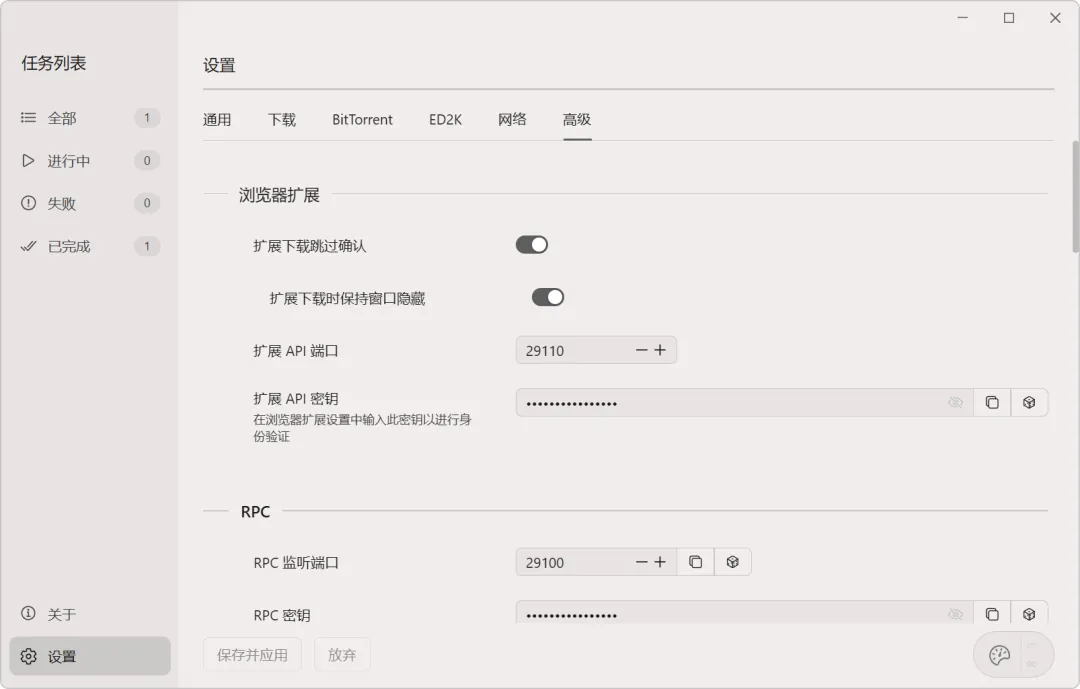Copy the 扩展 API 密钥
The image size is (1080, 689).
click(x=992, y=402)
